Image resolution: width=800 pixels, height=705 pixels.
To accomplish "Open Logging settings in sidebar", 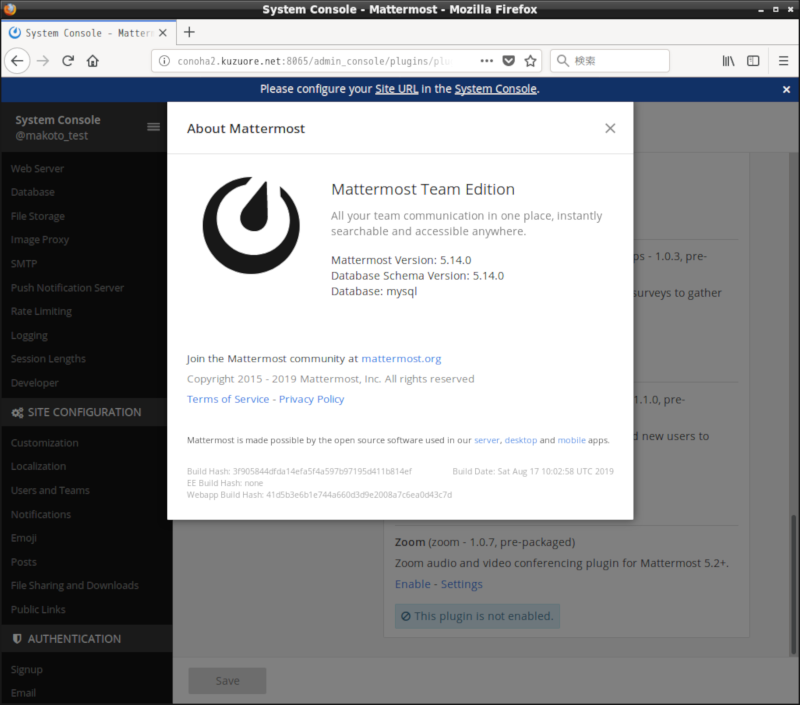I will click(29, 336).
